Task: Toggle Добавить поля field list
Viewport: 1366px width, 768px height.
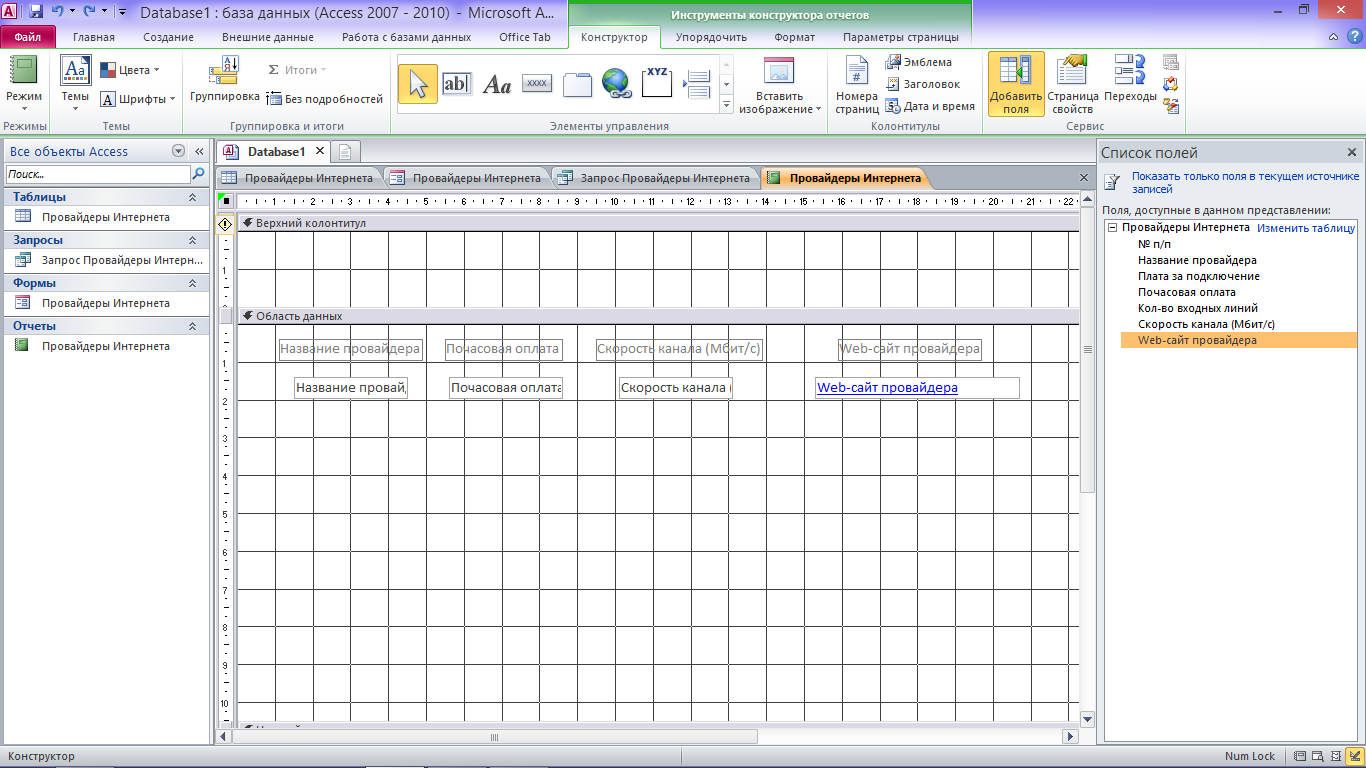Action: pyautogui.click(x=1016, y=84)
